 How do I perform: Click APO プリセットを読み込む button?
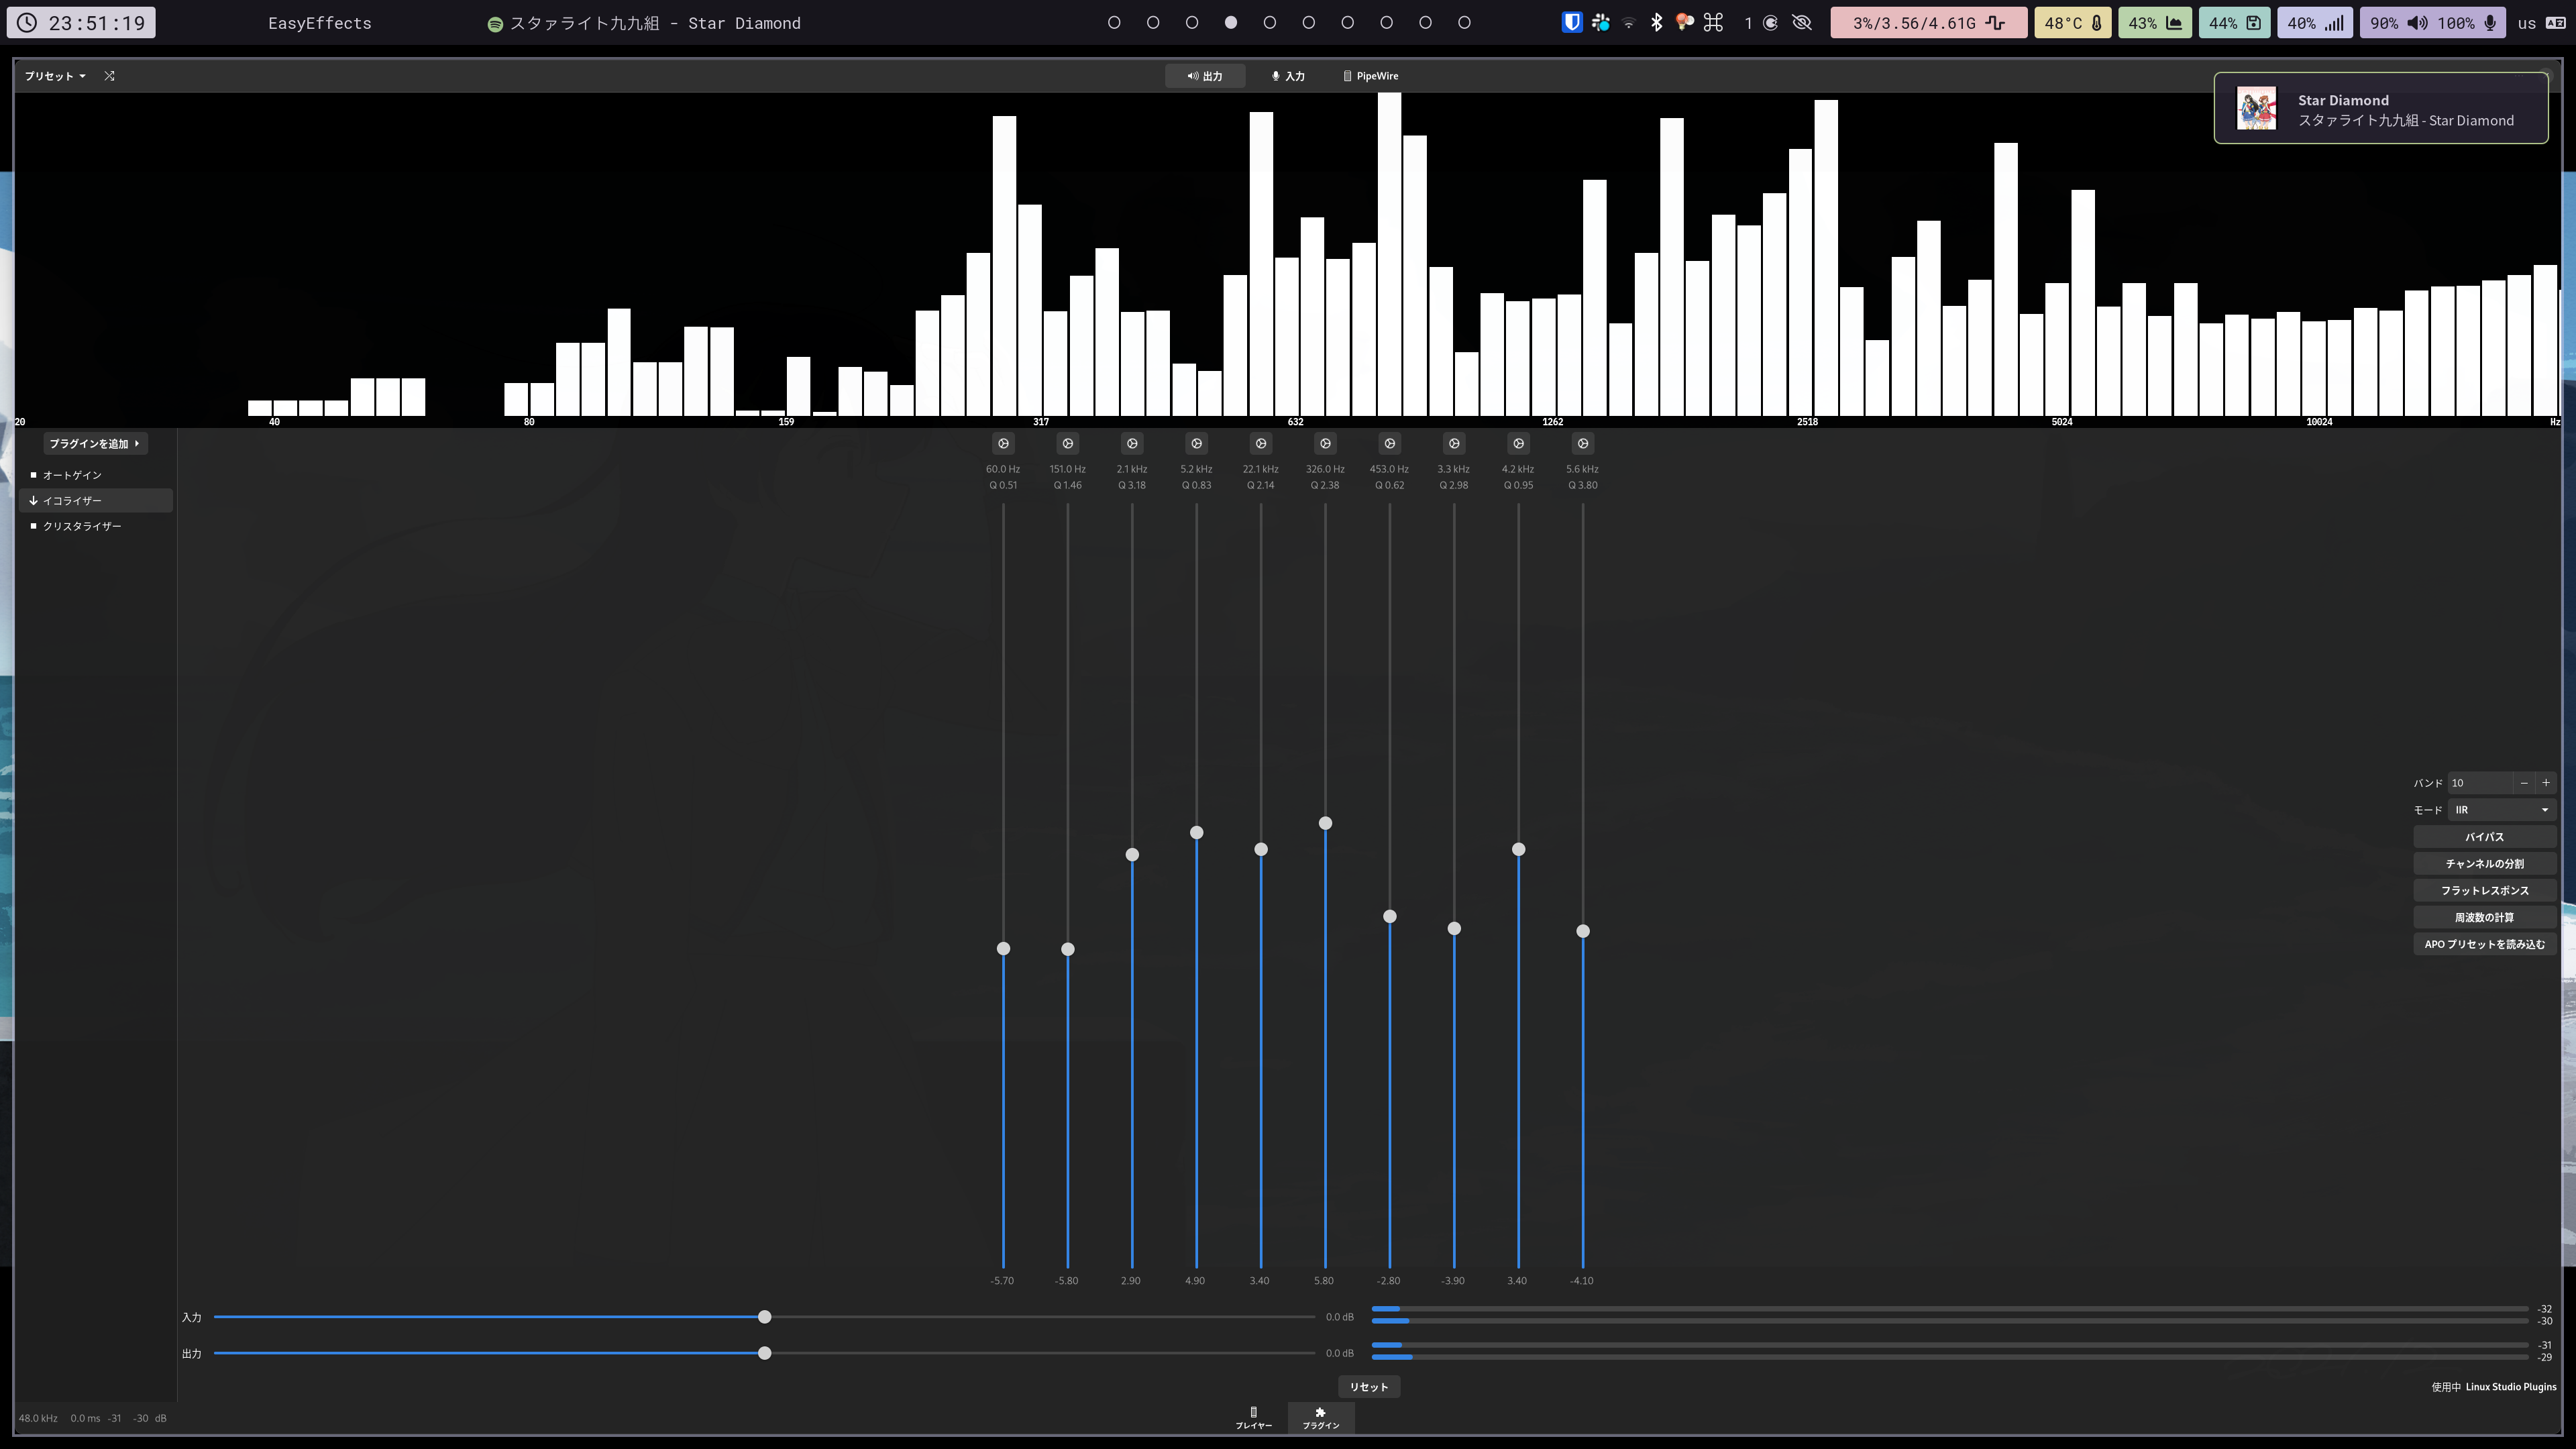pyautogui.click(x=2484, y=944)
